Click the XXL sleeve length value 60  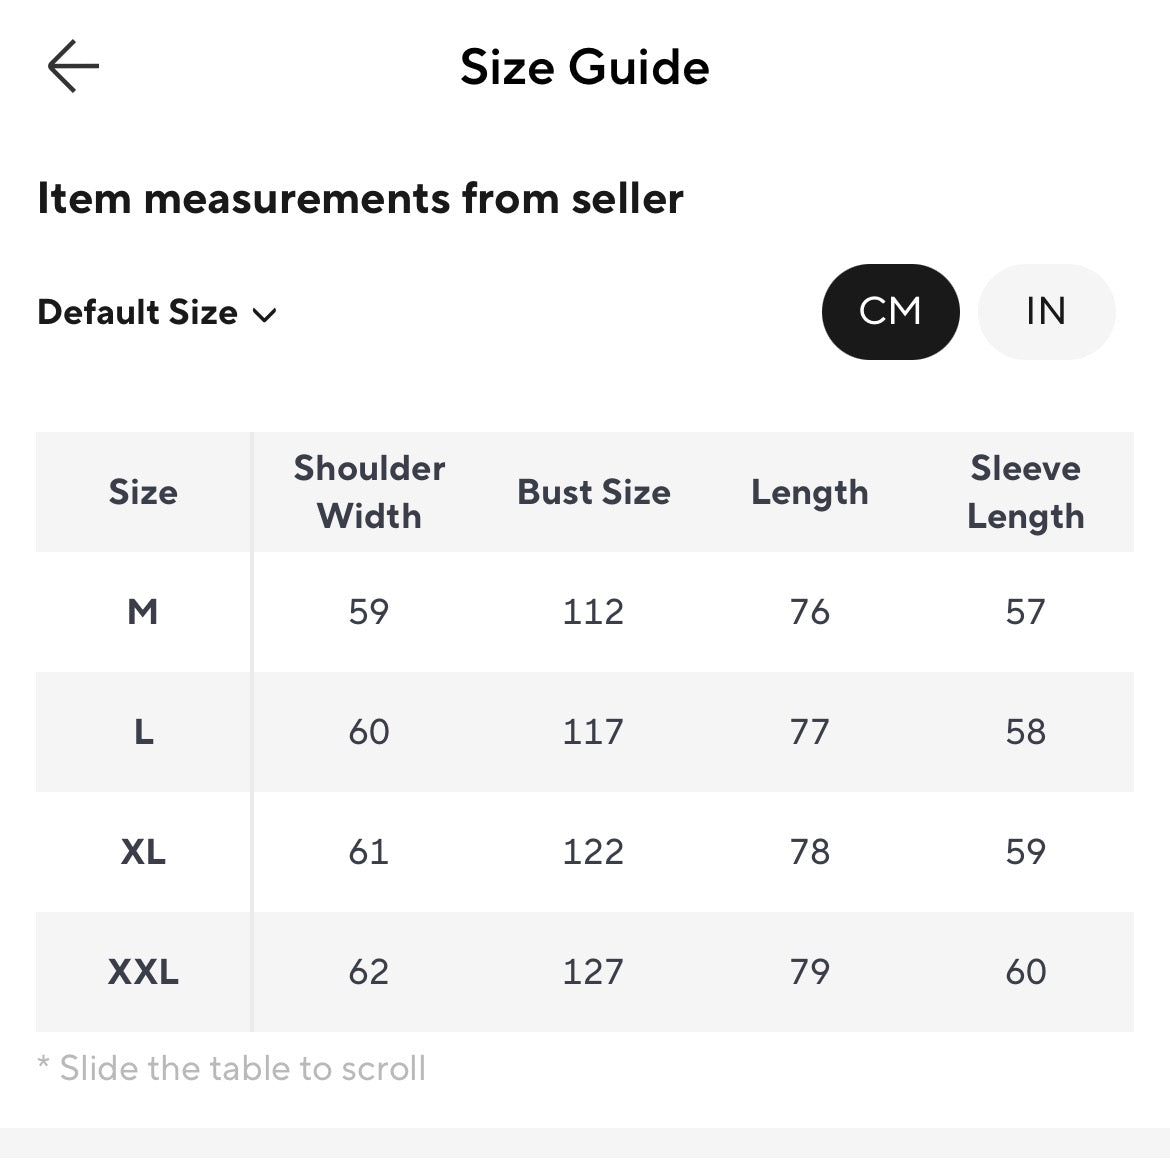1026,972
